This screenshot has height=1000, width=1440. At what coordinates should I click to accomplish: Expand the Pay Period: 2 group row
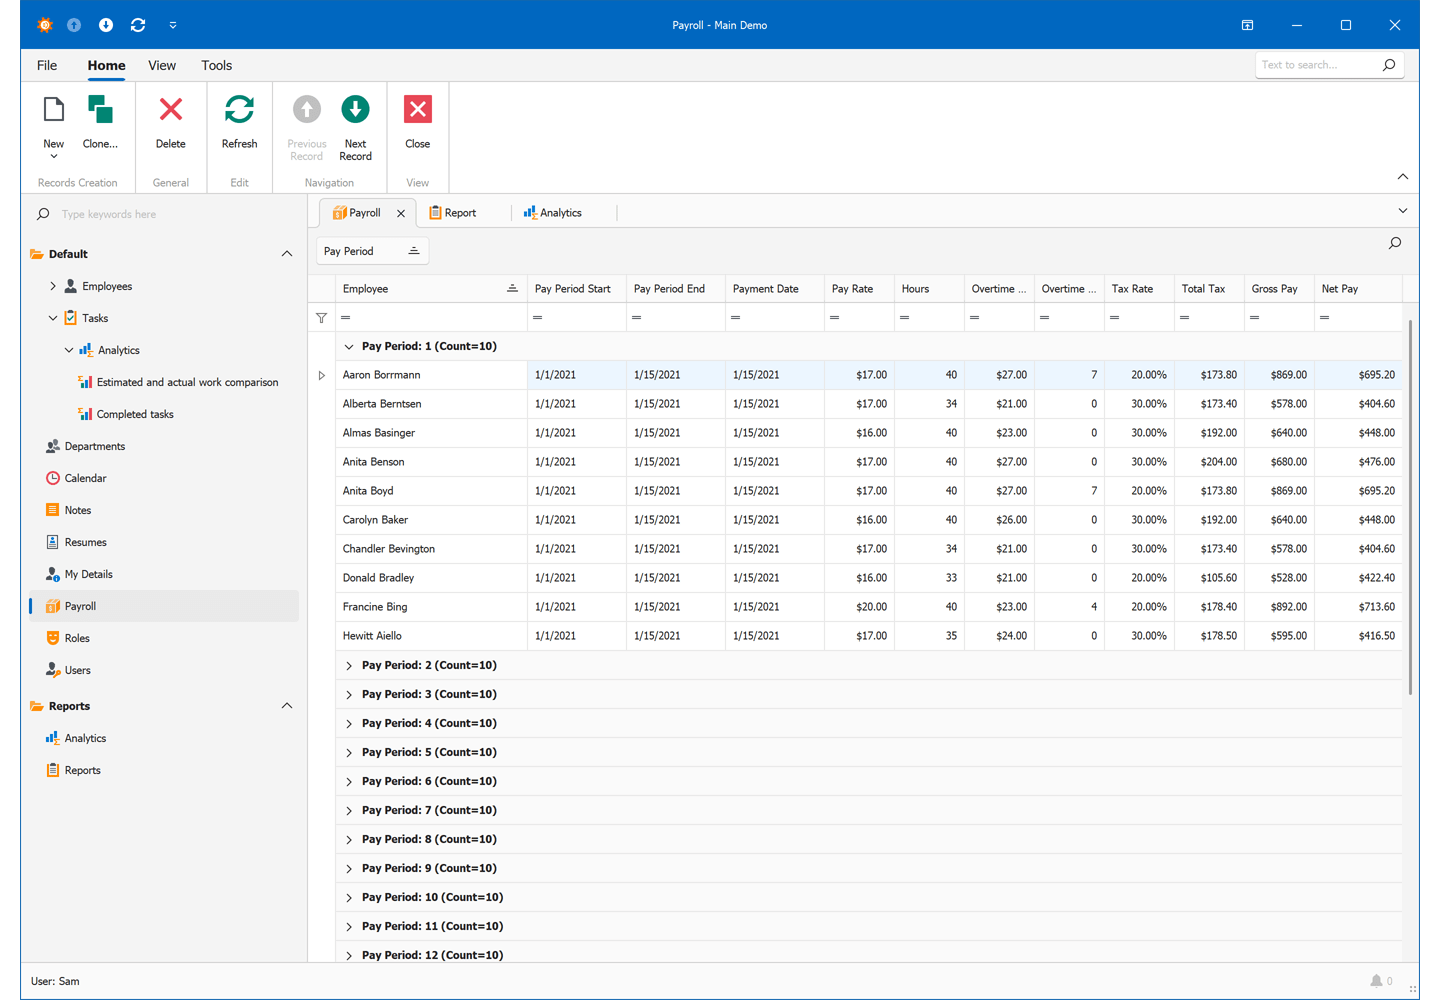349,664
